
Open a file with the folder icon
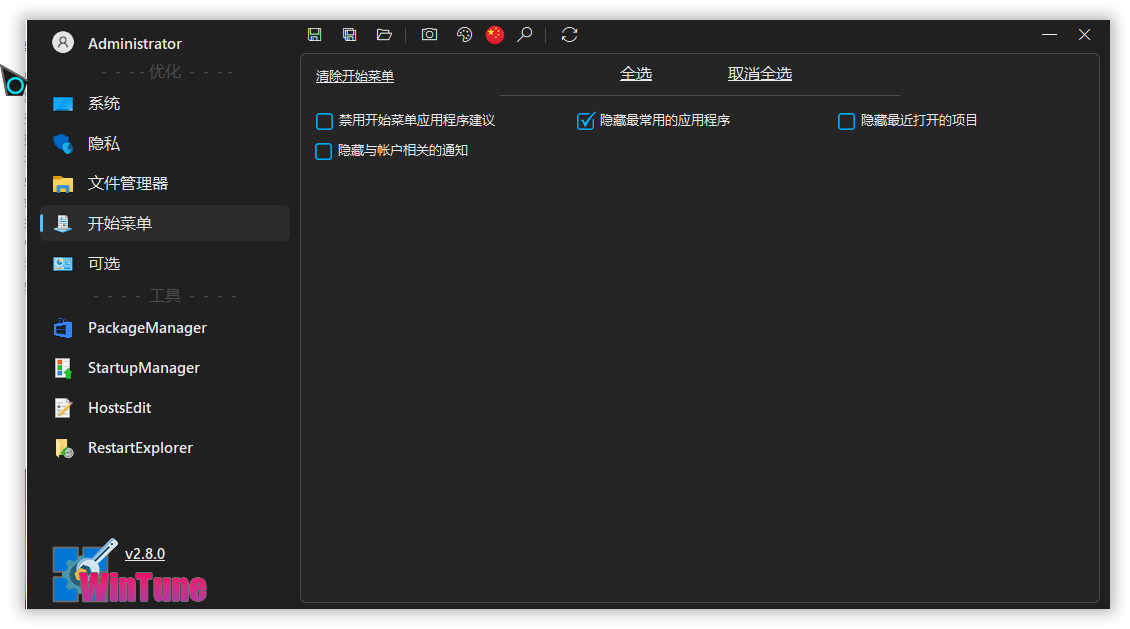[384, 35]
